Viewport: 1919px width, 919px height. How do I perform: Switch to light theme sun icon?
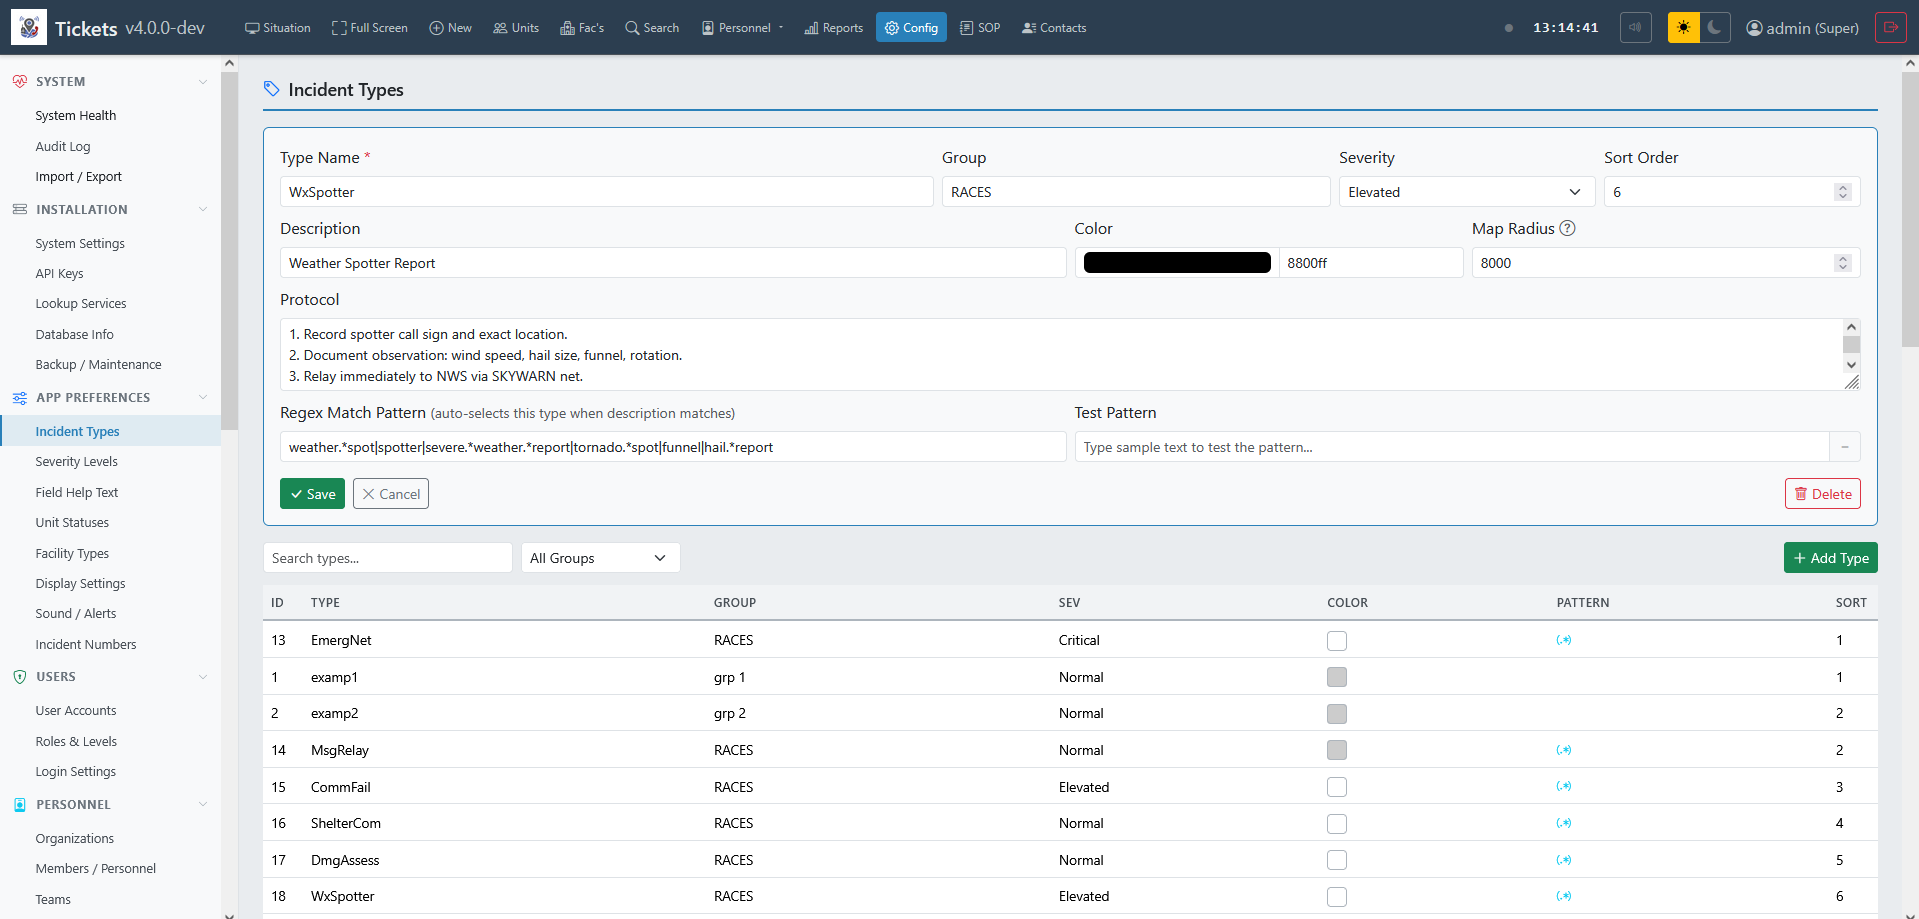pyautogui.click(x=1683, y=27)
